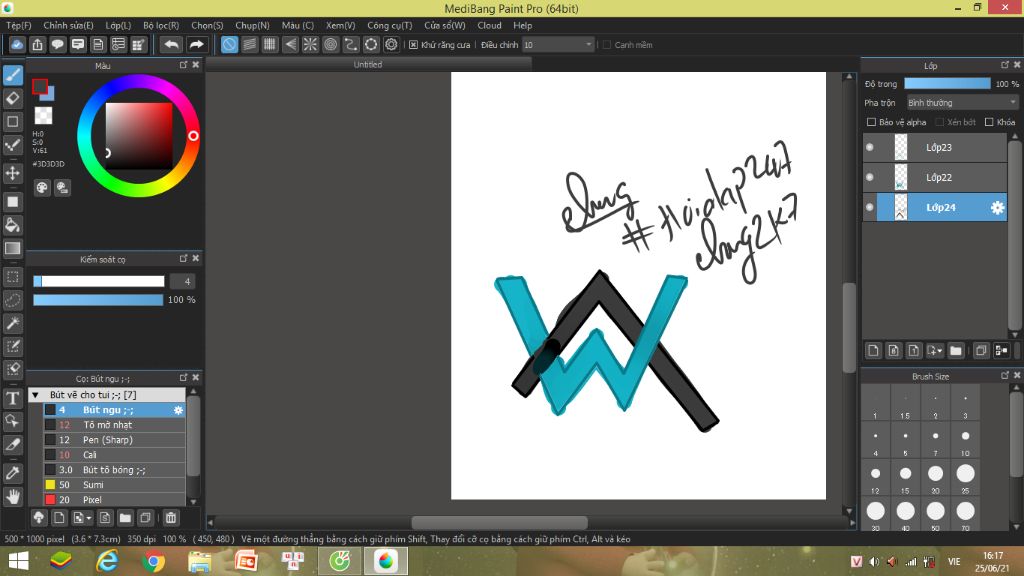Click the cloud save icon in toolbar
This screenshot has height=576, width=1024.
click(x=17, y=44)
